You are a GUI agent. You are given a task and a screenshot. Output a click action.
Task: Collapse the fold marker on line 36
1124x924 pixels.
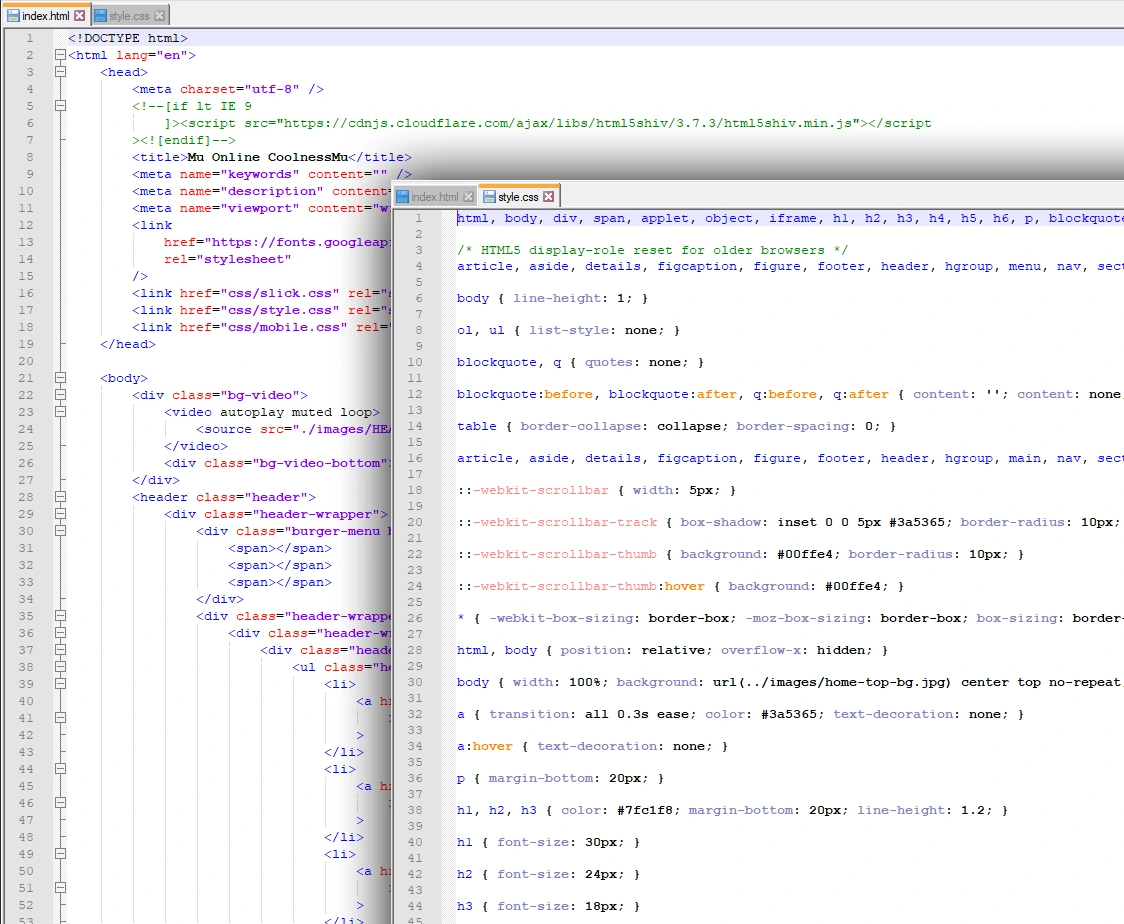point(60,633)
